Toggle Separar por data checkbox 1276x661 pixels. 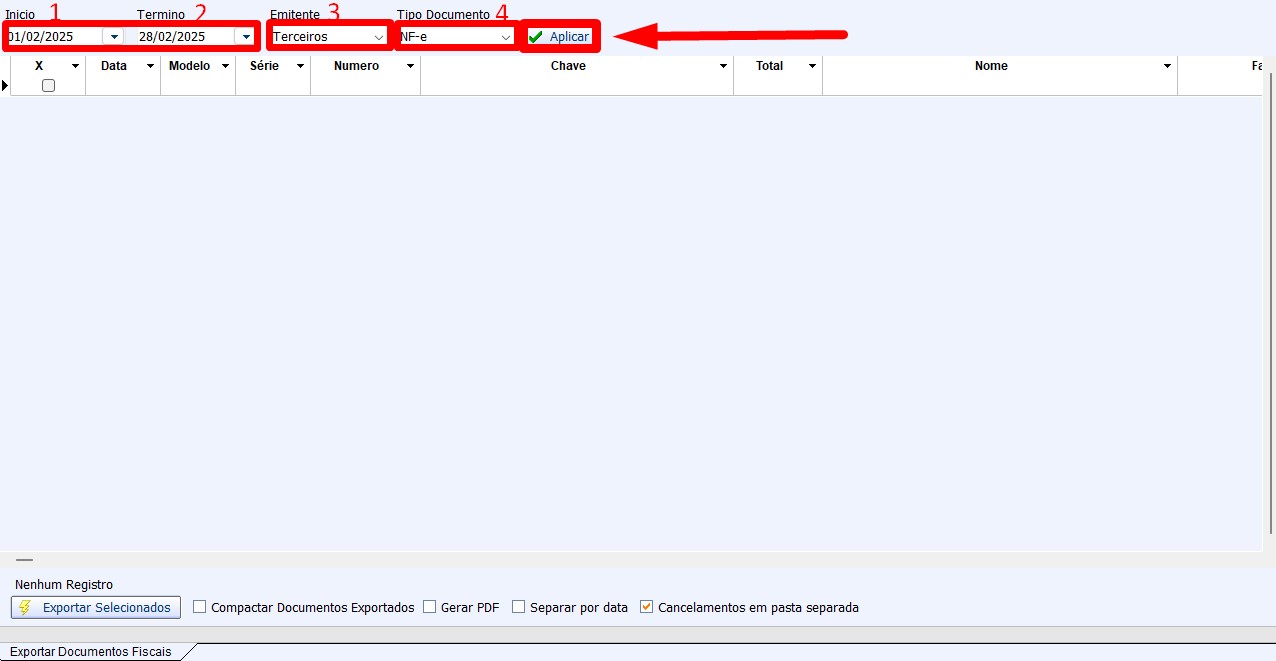pos(518,607)
